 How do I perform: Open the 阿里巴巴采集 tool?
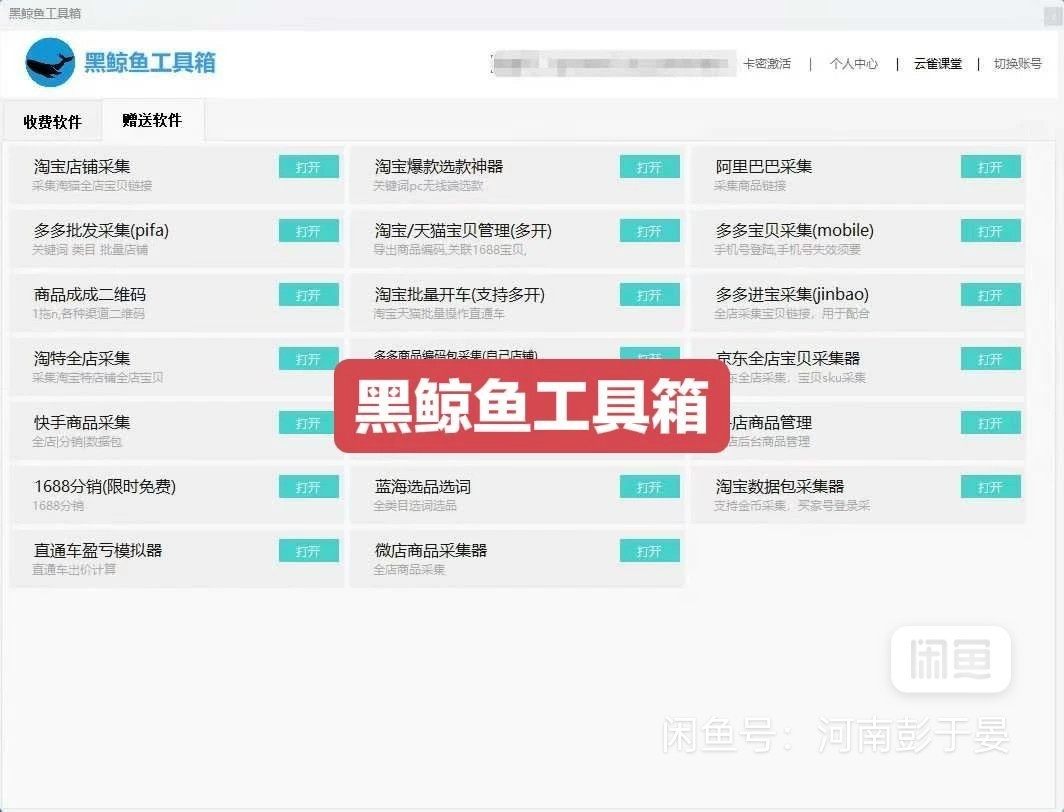[x=991, y=167]
